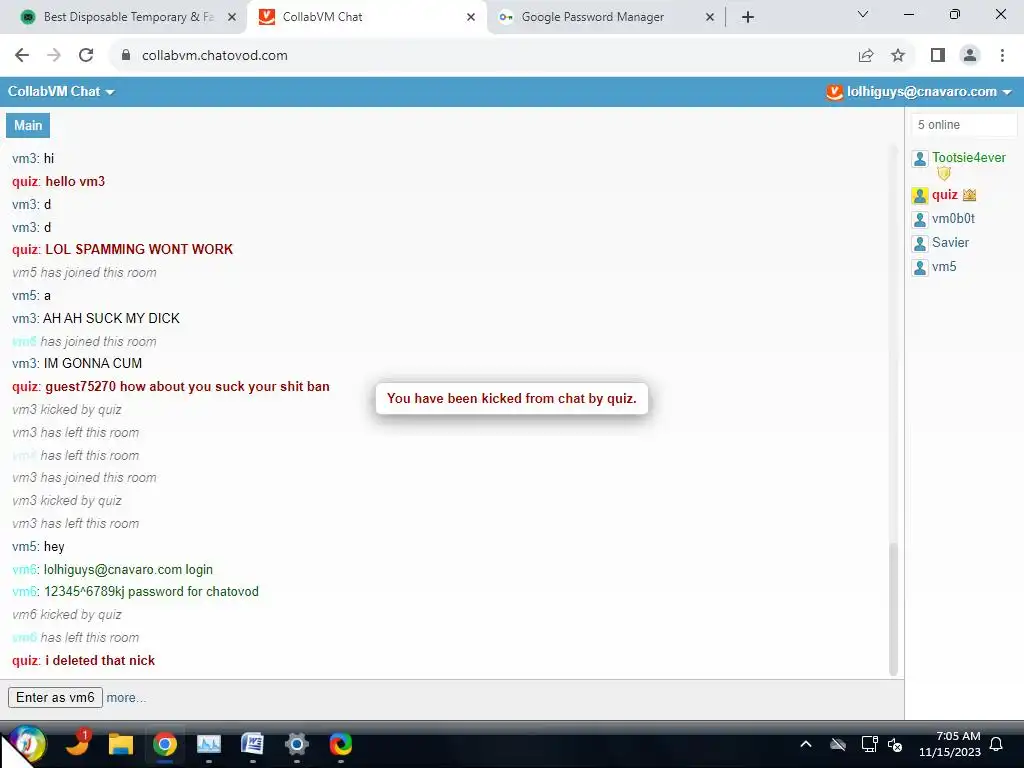Click the chat message scrollbar

tap(893, 609)
